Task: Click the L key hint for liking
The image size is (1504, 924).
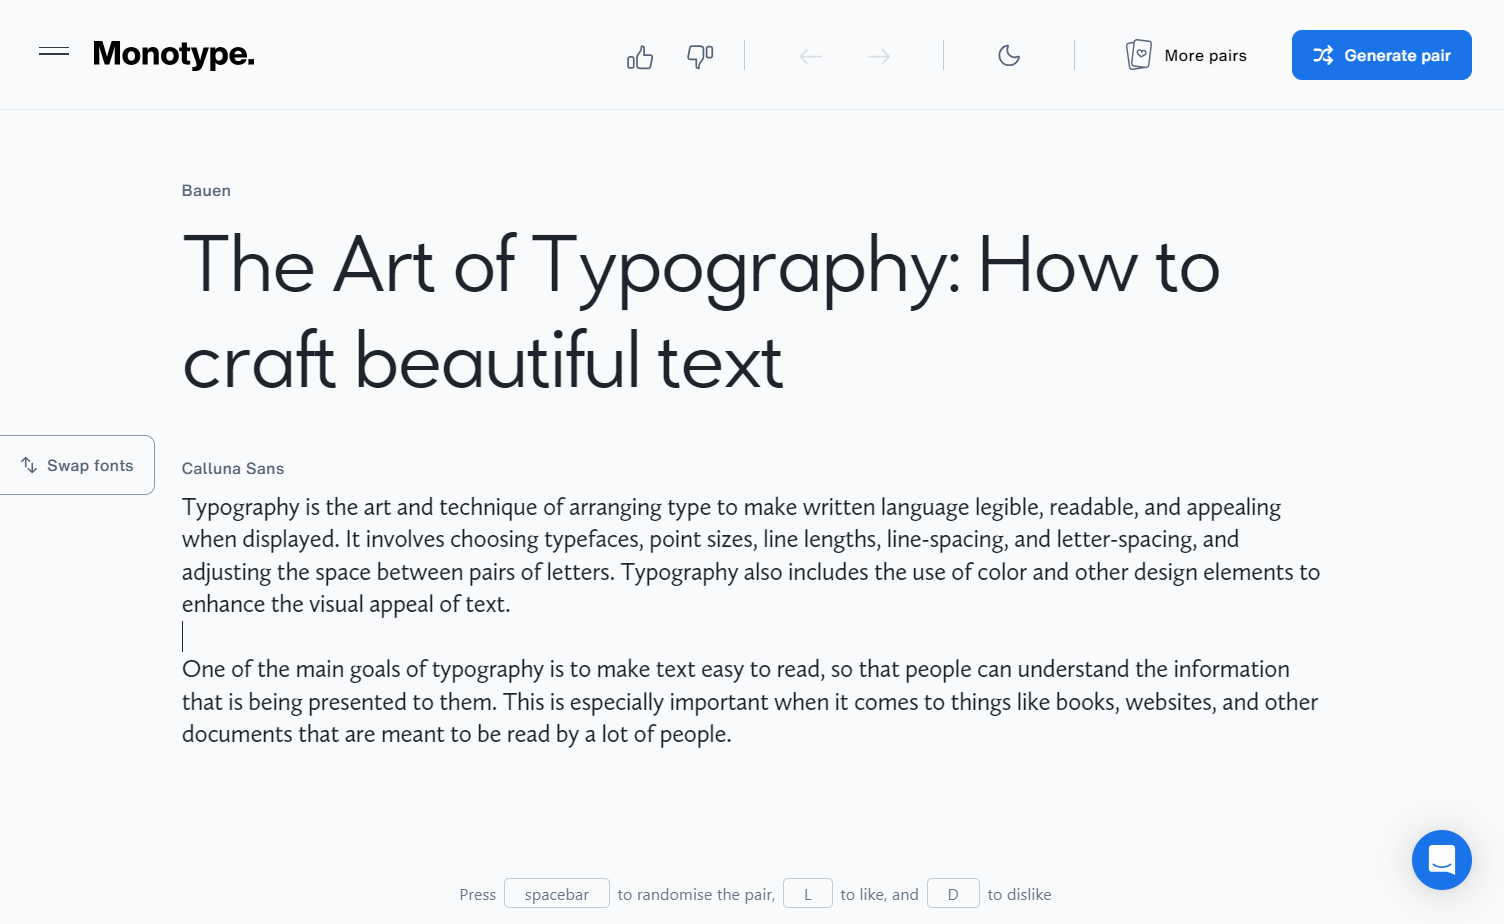Action: click(x=807, y=893)
